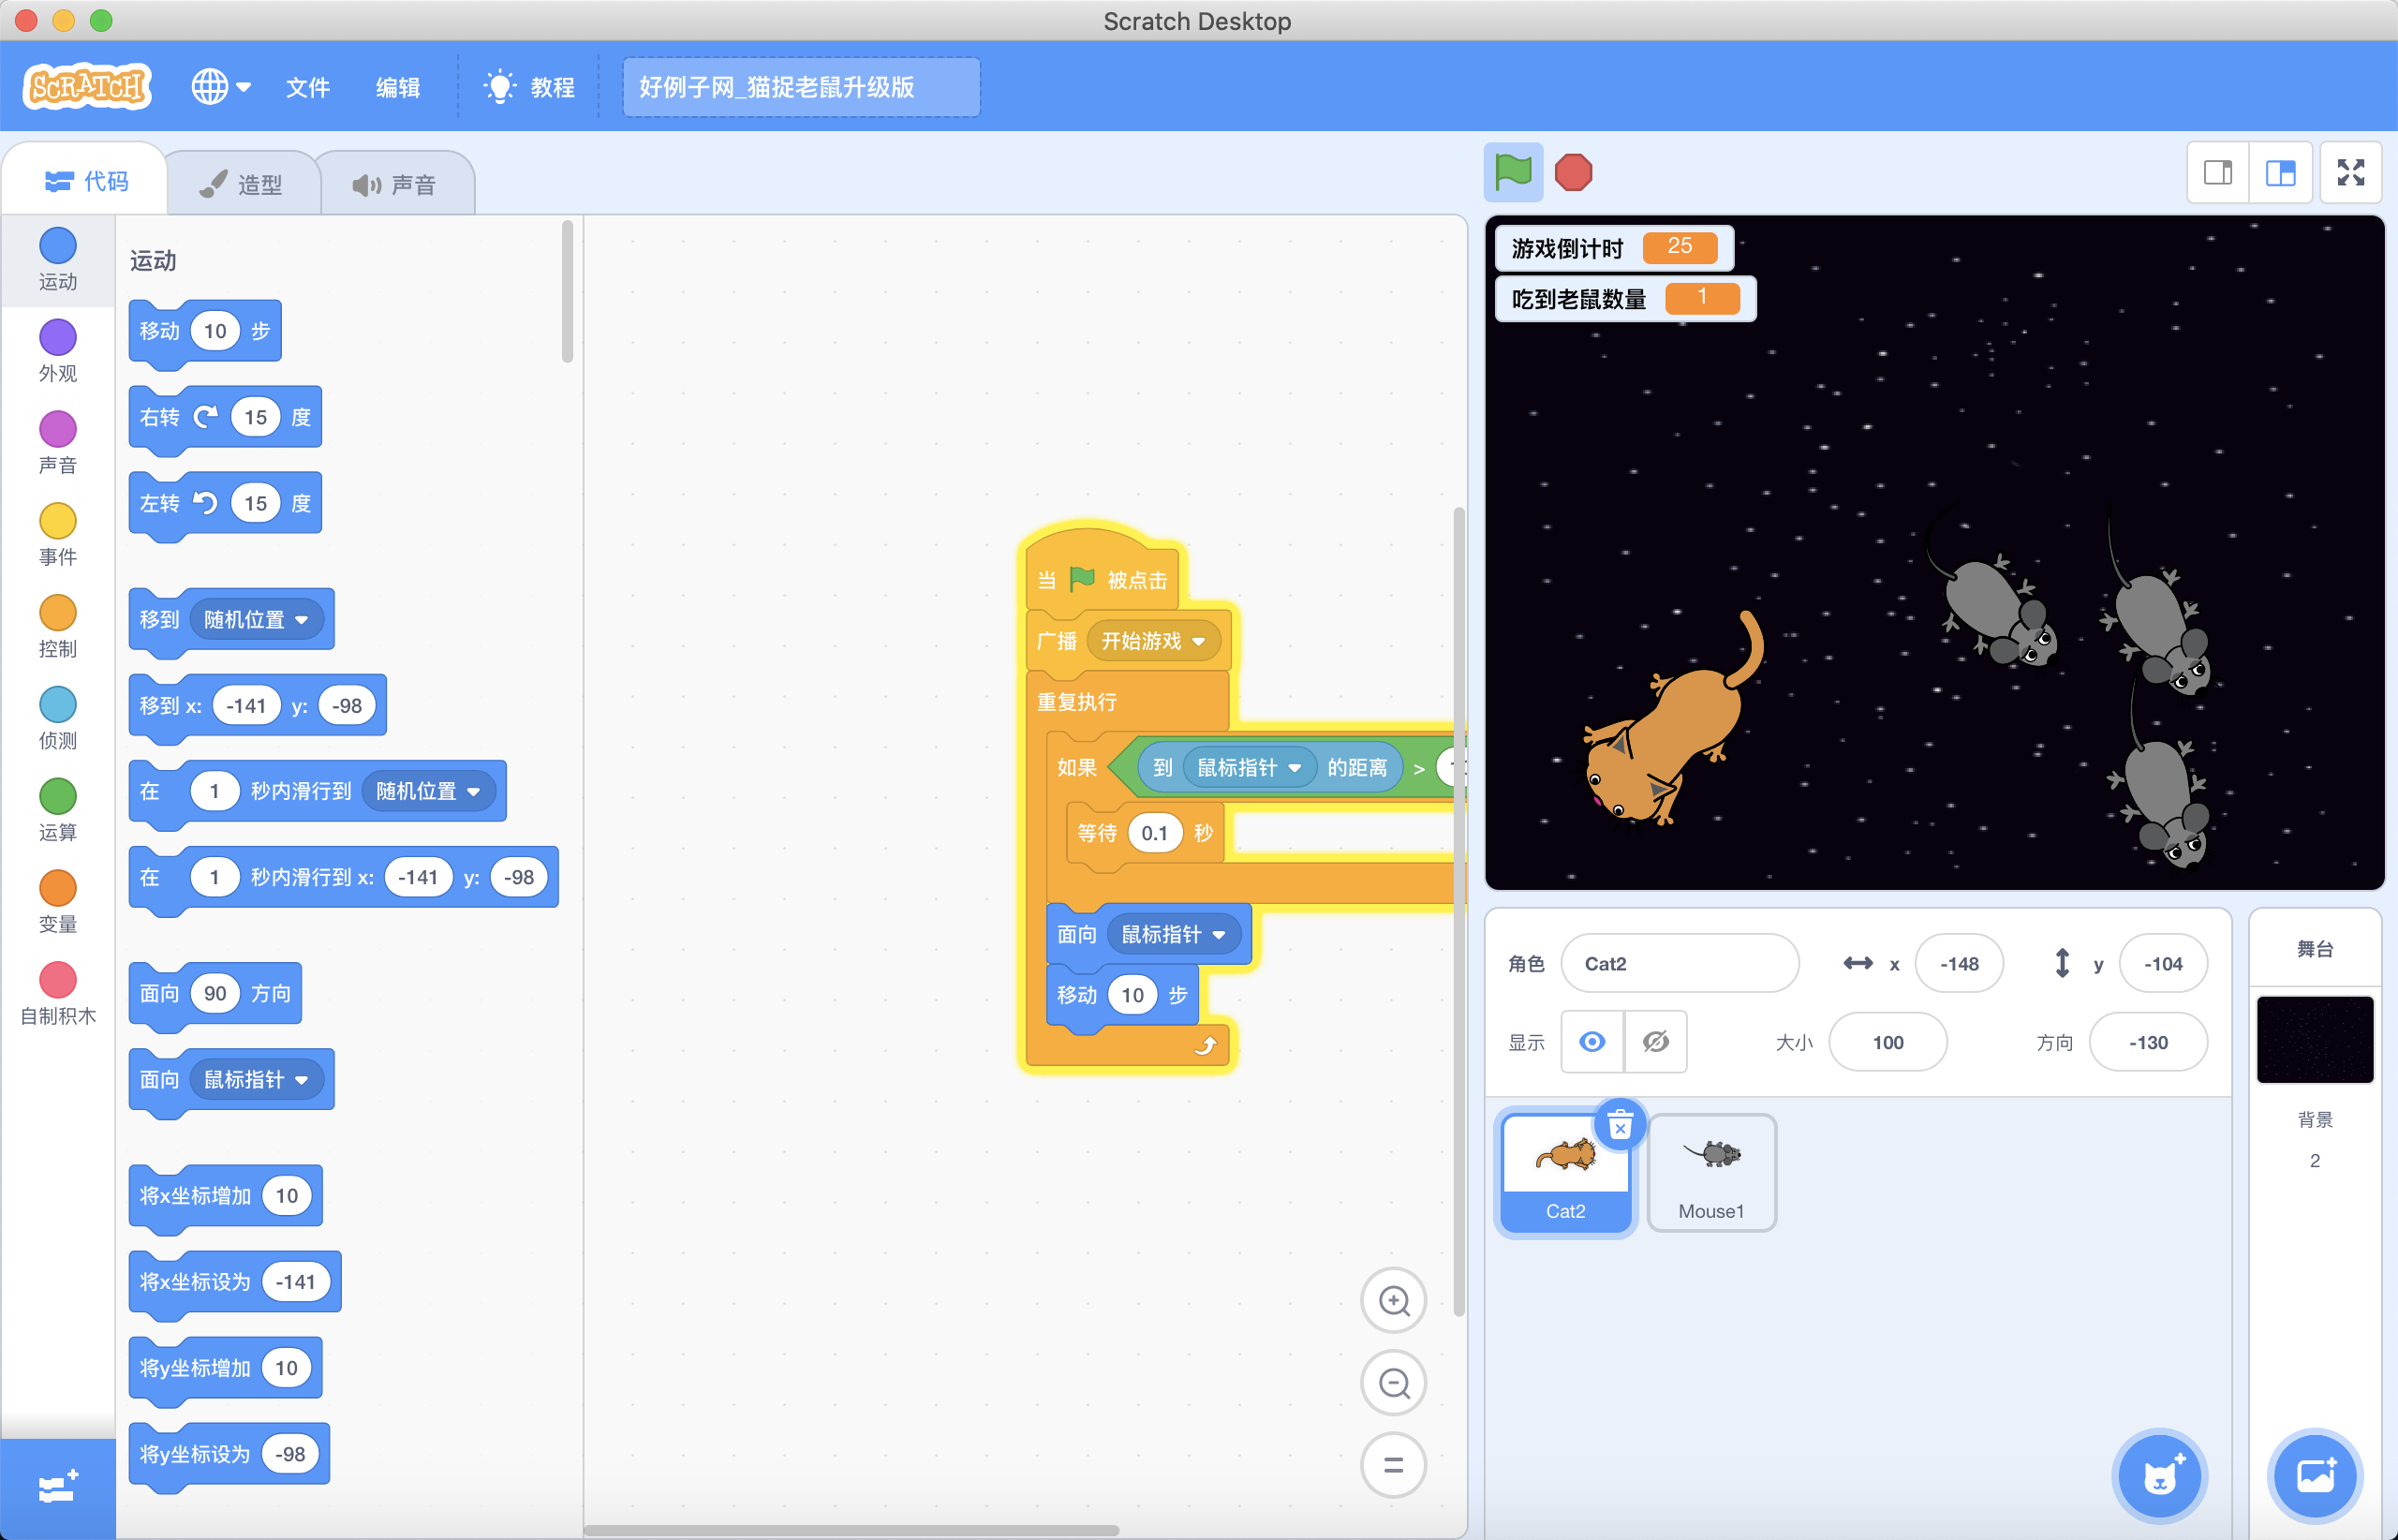Click the 游戏倒计时 variable monitor
The image size is (2398, 1540).
click(x=1613, y=247)
